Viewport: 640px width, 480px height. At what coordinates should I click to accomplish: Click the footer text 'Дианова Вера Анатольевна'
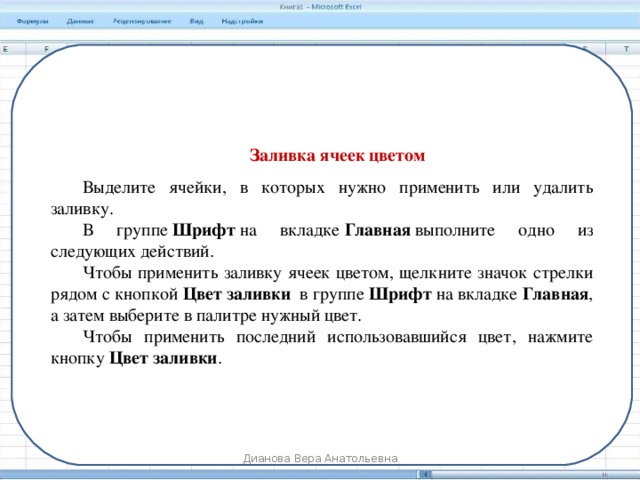tap(320, 458)
